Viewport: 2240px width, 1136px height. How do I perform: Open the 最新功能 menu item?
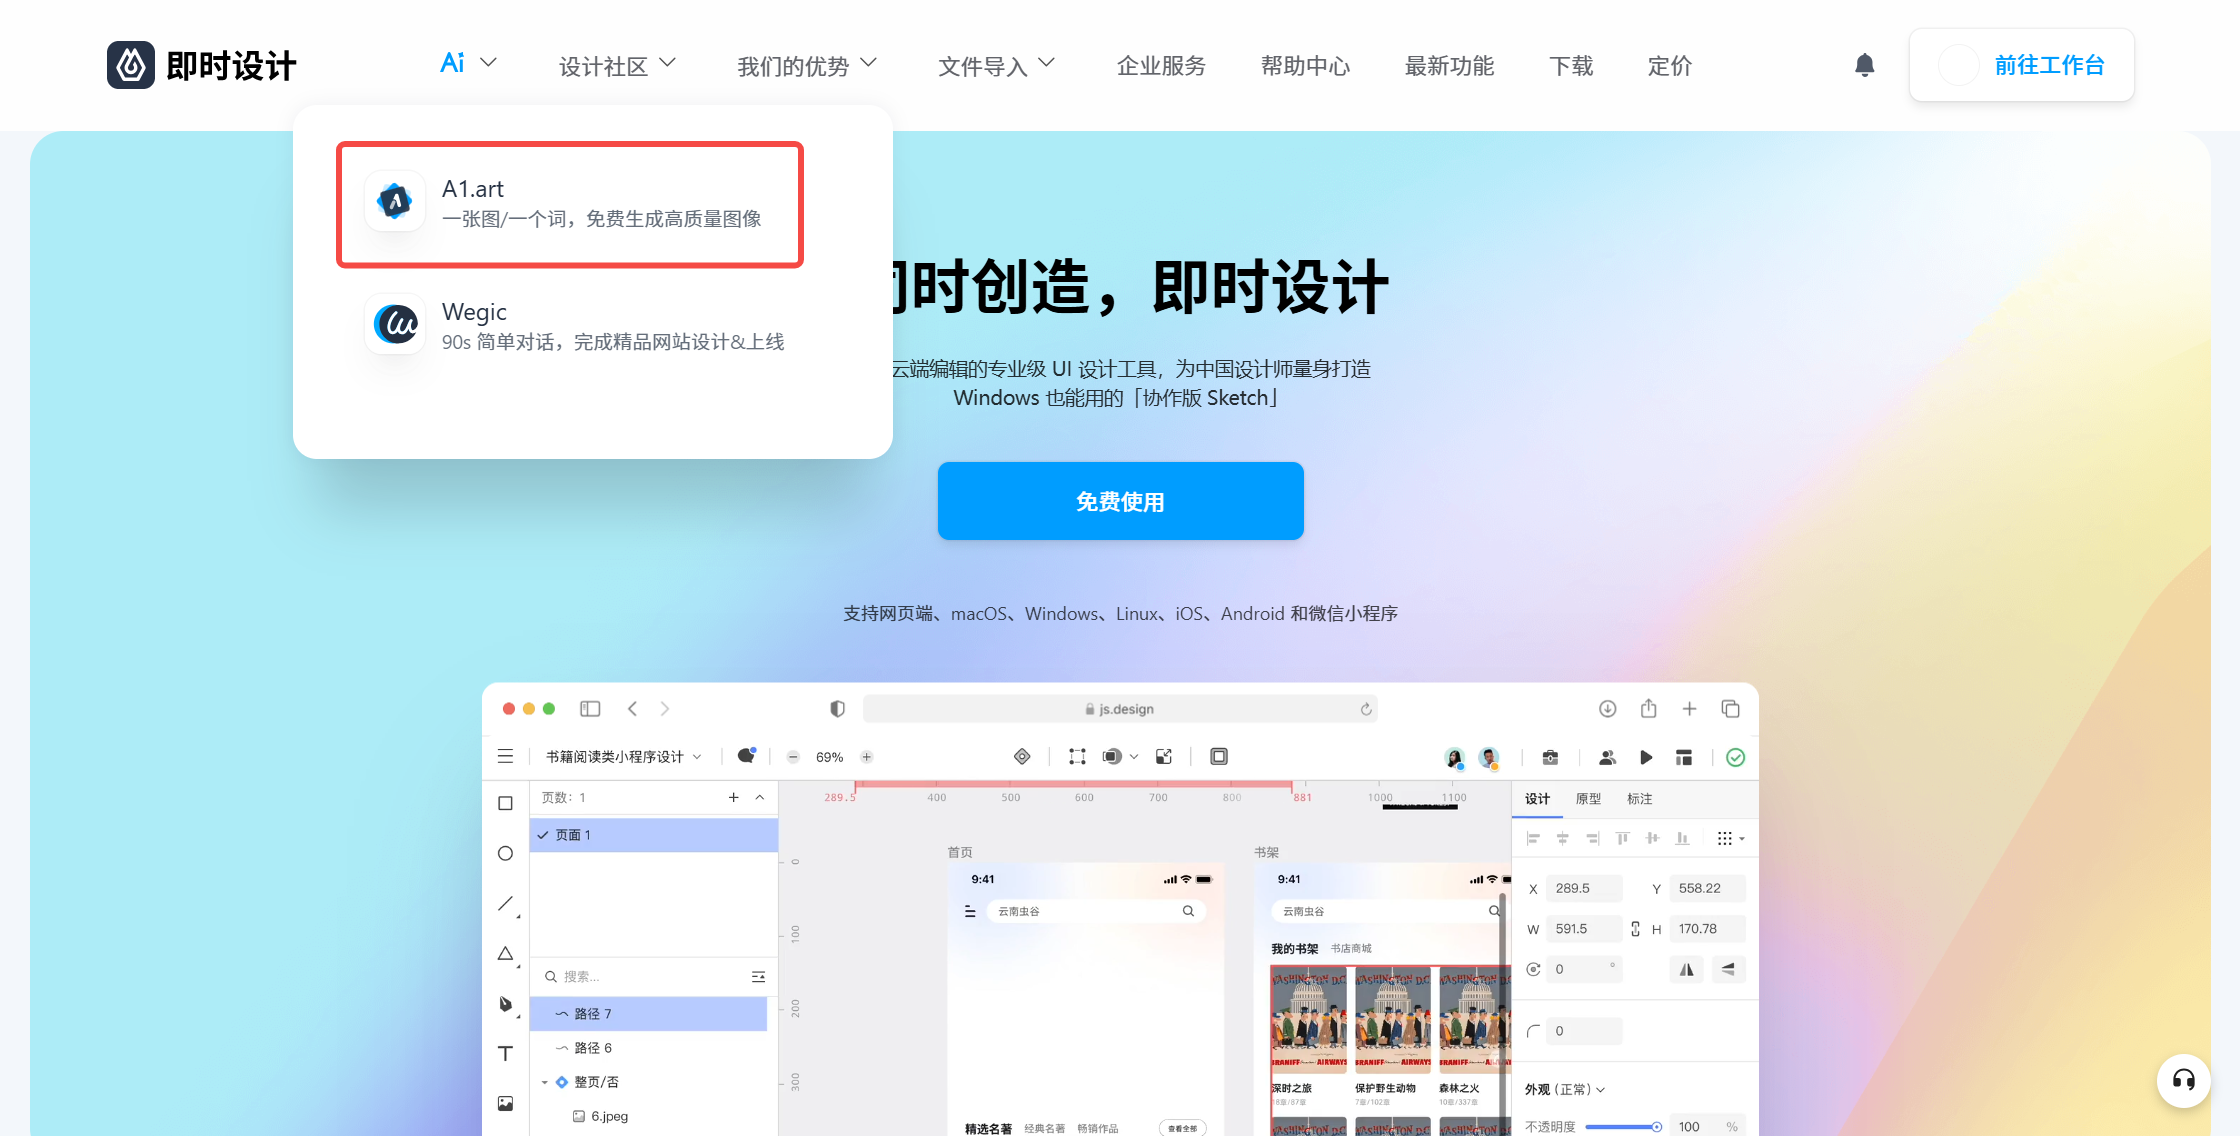click(x=1449, y=66)
